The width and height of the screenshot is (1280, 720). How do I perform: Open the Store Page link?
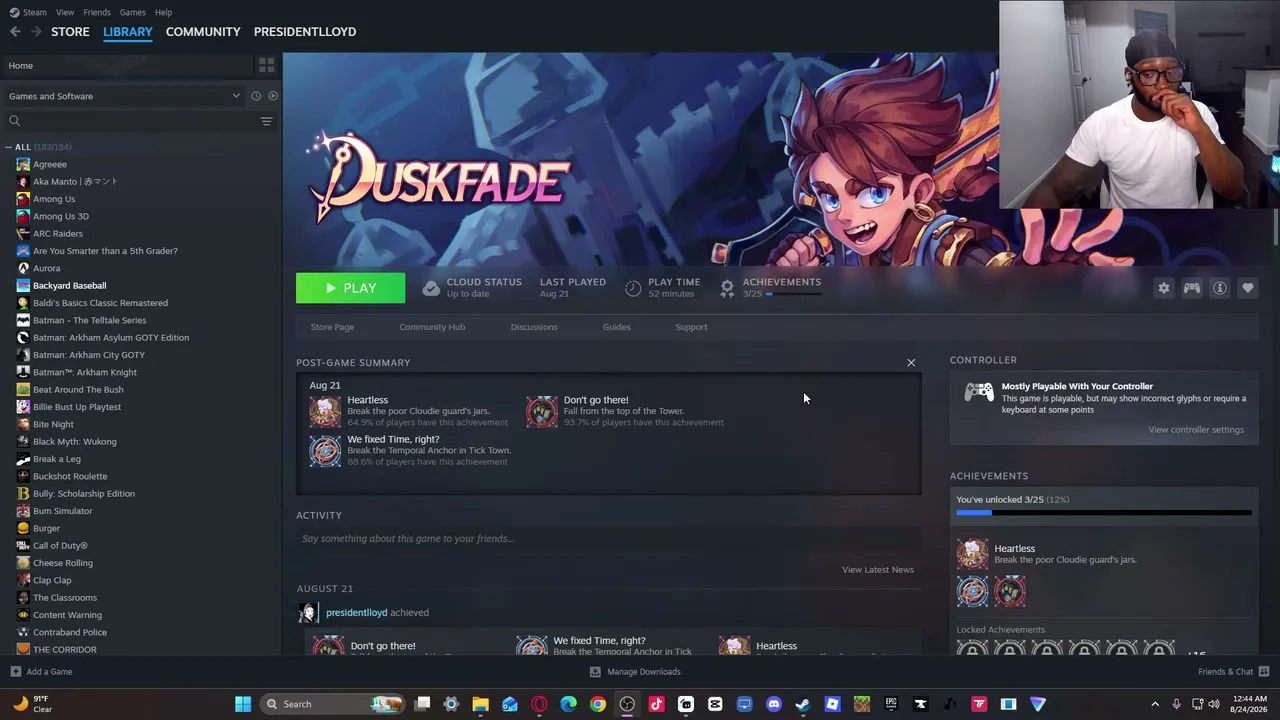[x=332, y=327]
